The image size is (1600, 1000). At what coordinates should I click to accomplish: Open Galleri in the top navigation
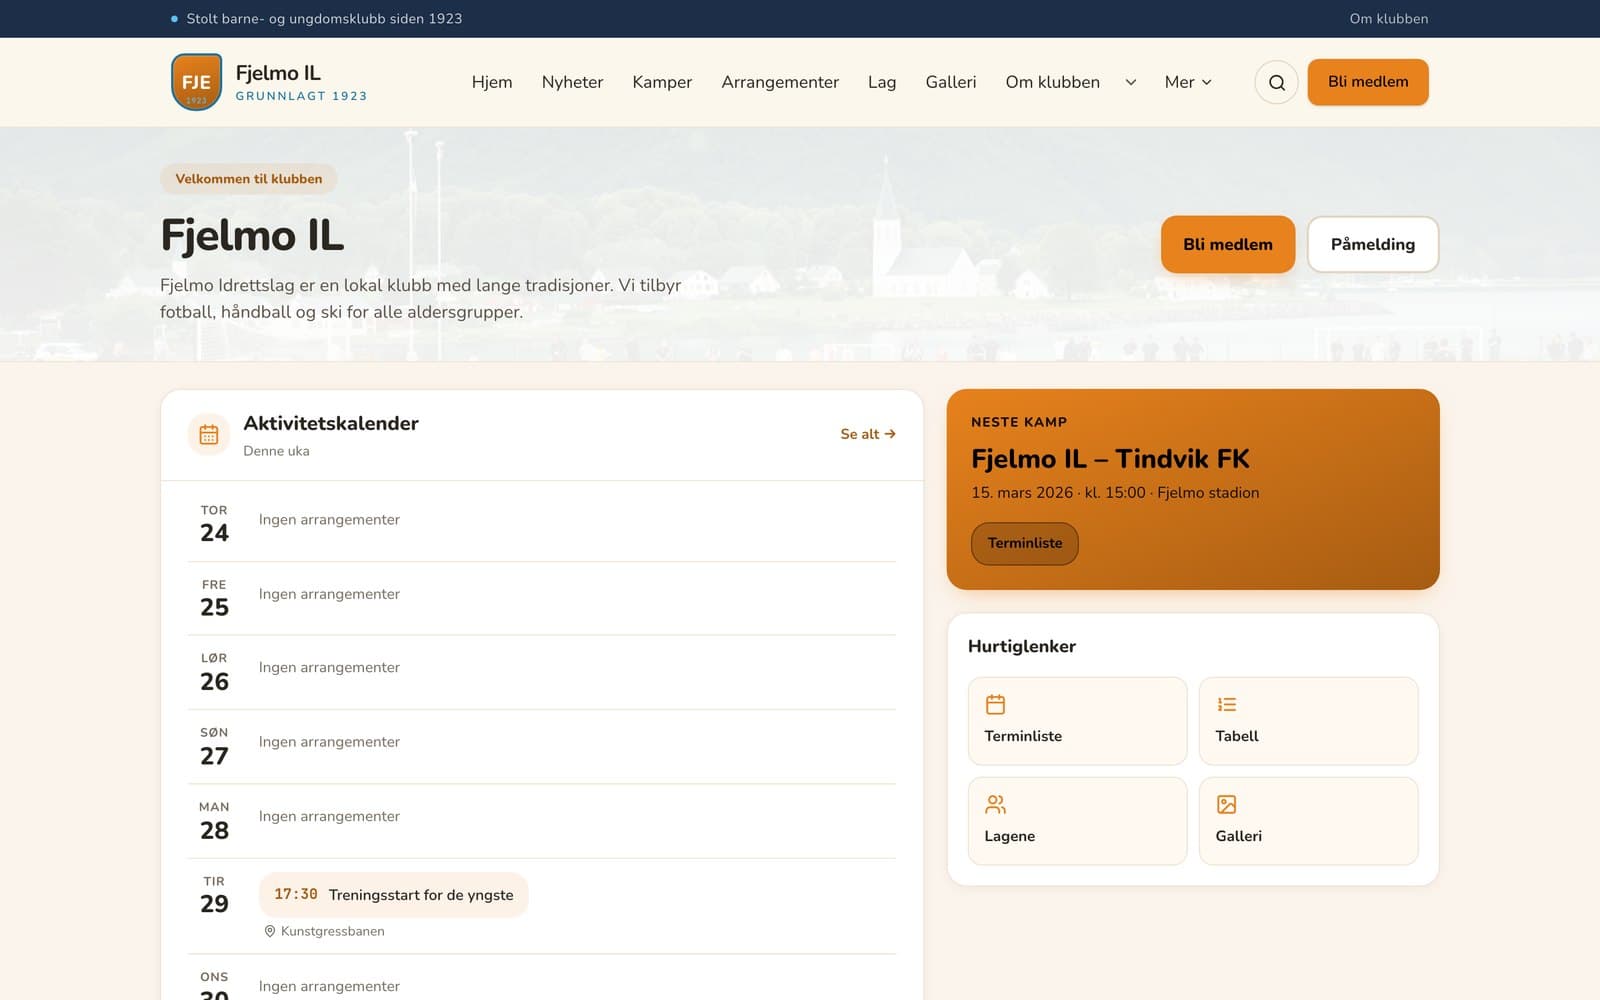[951, 82]
